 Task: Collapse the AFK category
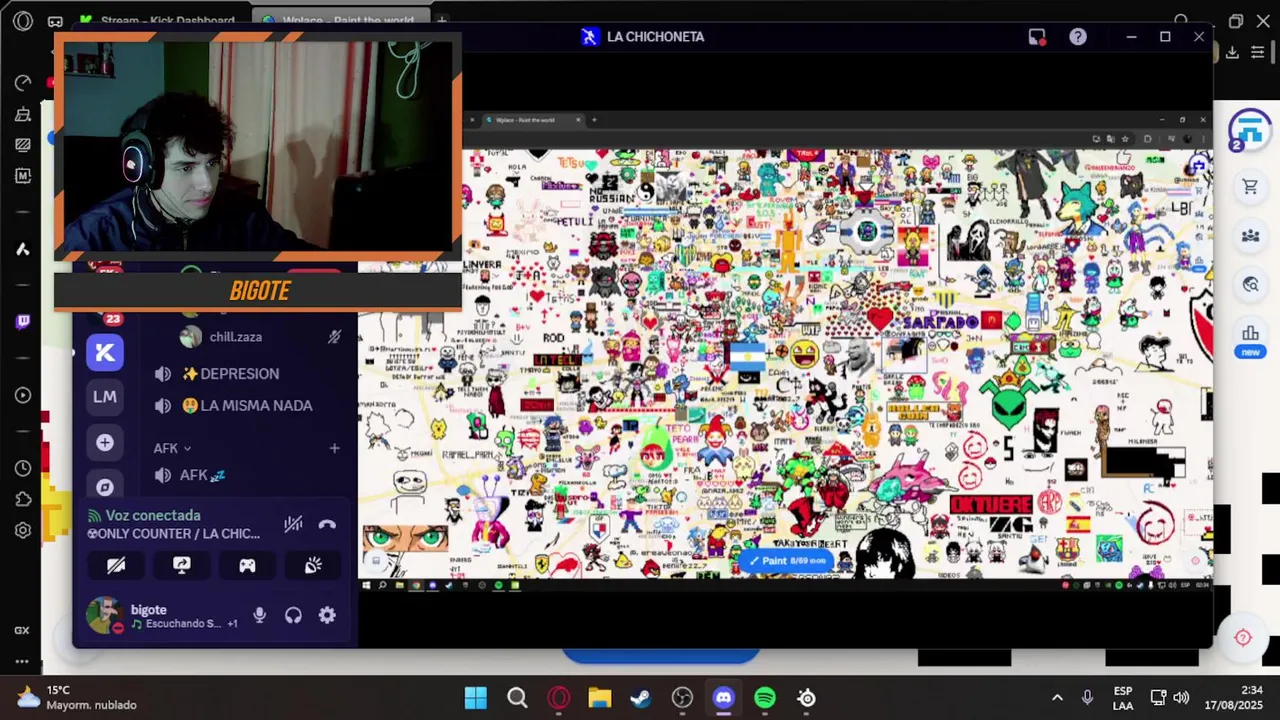[172, 449]
